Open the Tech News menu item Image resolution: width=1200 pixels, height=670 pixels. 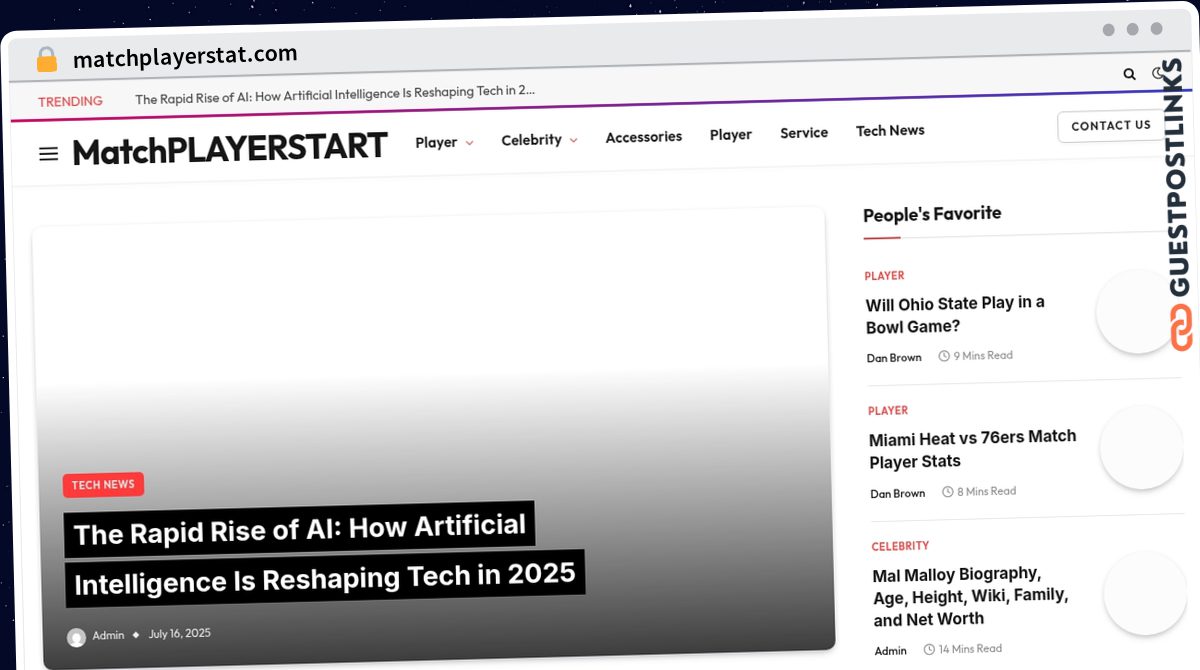click(890, 130)
